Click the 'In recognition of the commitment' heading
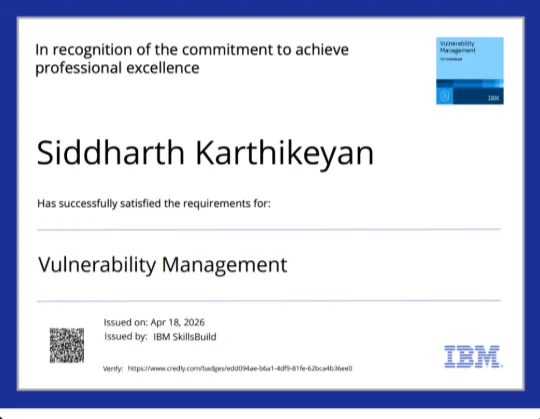Image resolution: width=540 pixels, height=419 pixels. coord(192,59)
